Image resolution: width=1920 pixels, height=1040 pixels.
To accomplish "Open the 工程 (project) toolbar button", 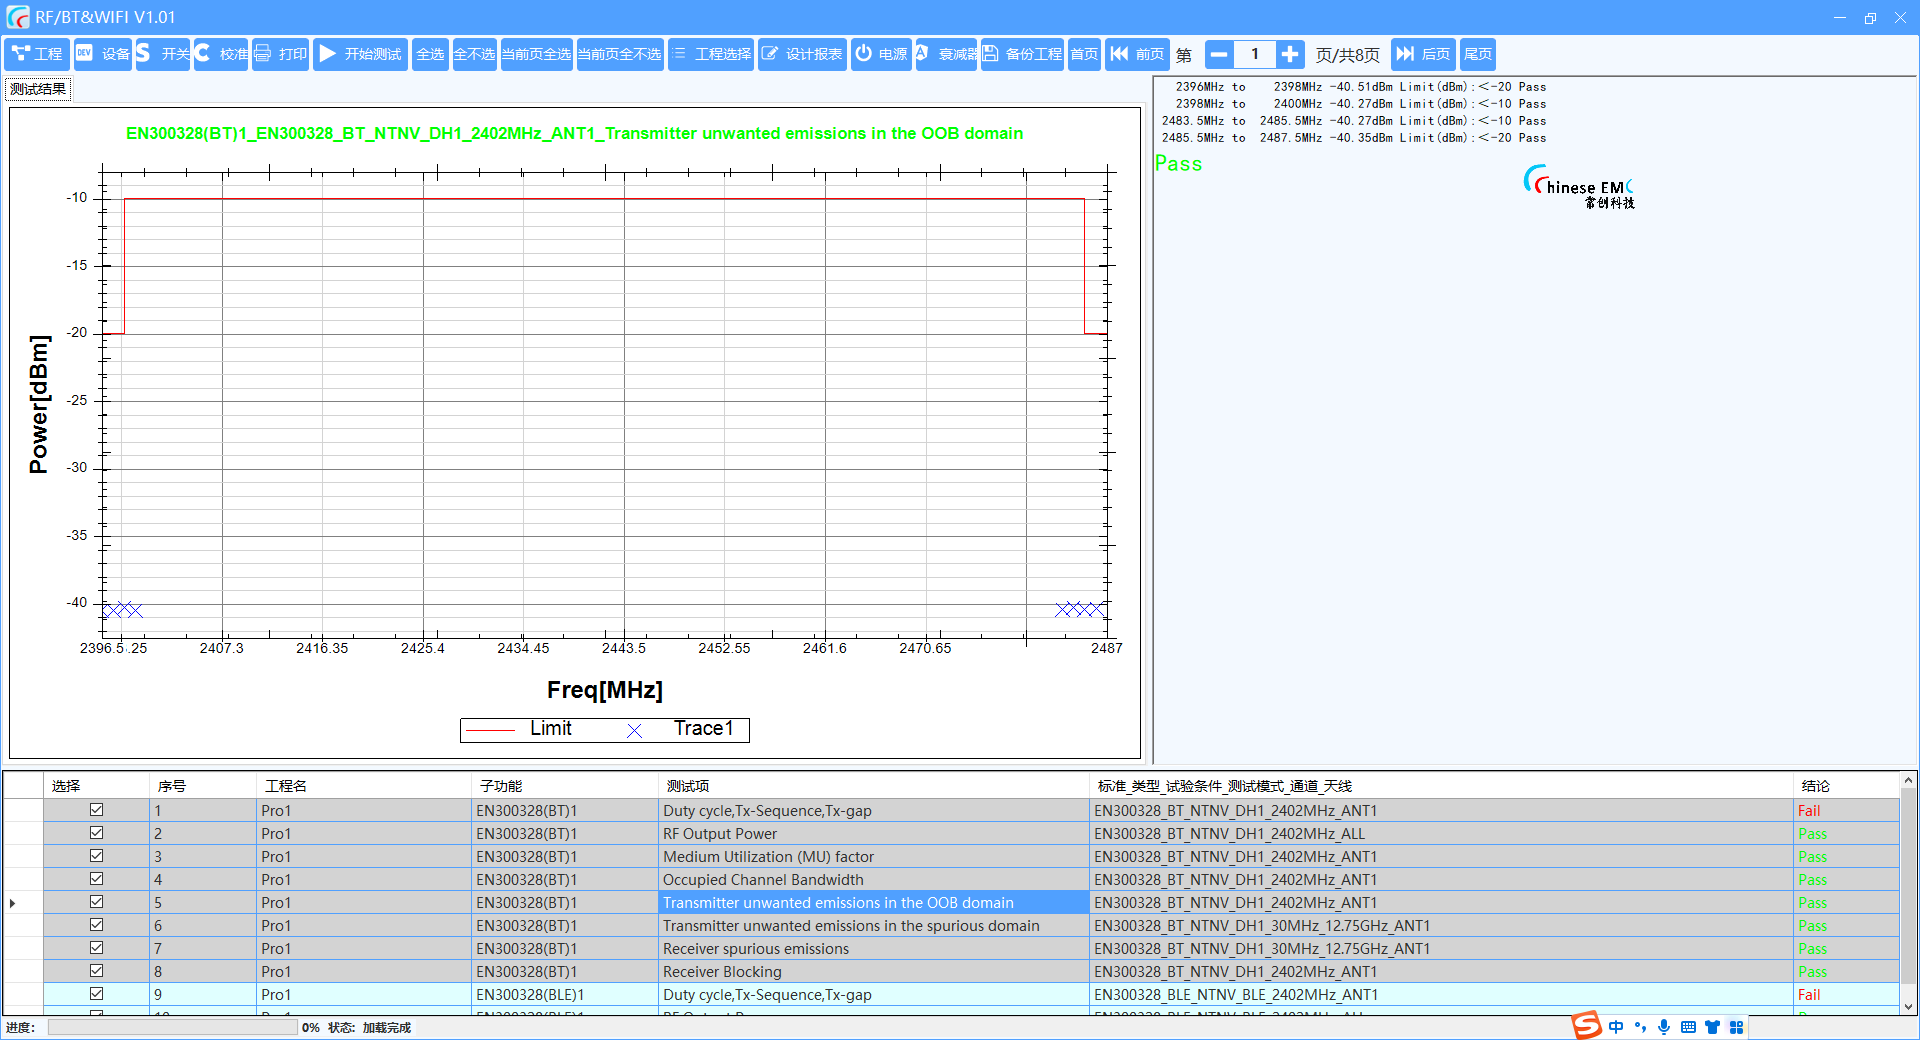I will pyautogui.click(x=36, y=54).
